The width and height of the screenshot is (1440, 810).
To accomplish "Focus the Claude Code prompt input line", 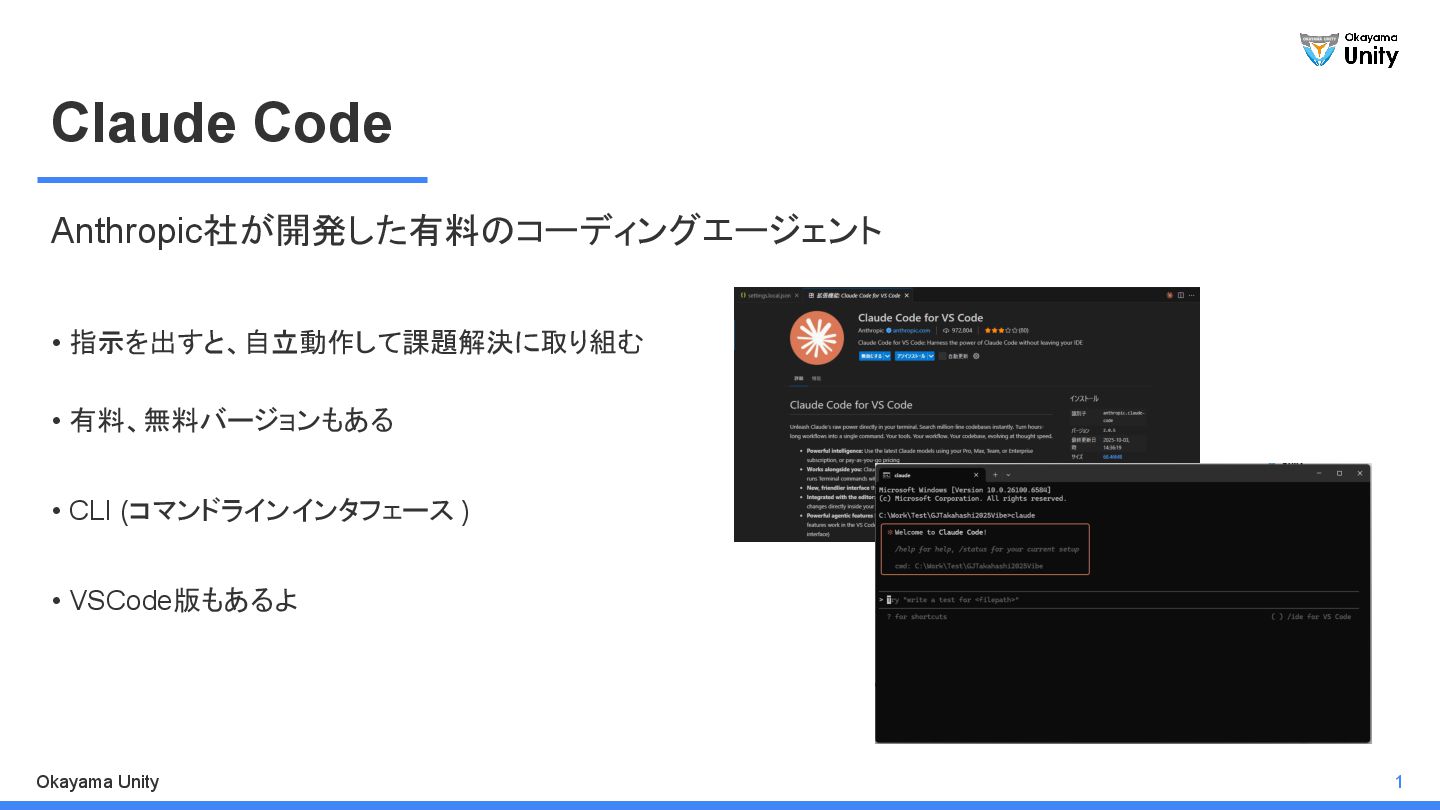I will point(1118,600).
